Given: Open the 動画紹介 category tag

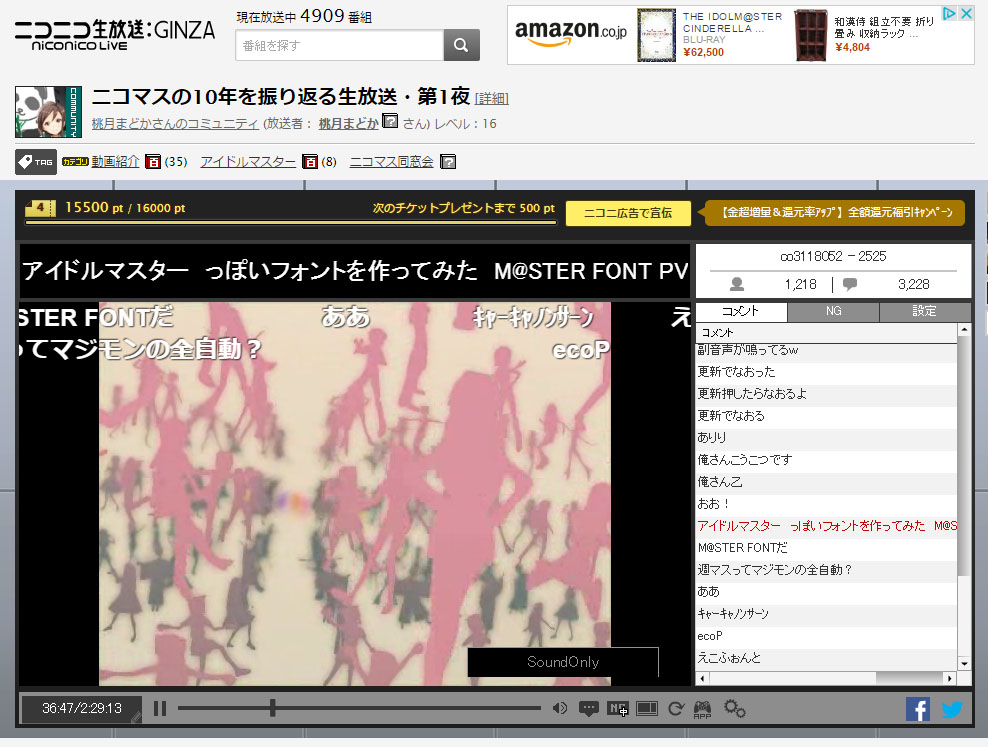Looking at the screenshot, I should click(x=115, y=162).
